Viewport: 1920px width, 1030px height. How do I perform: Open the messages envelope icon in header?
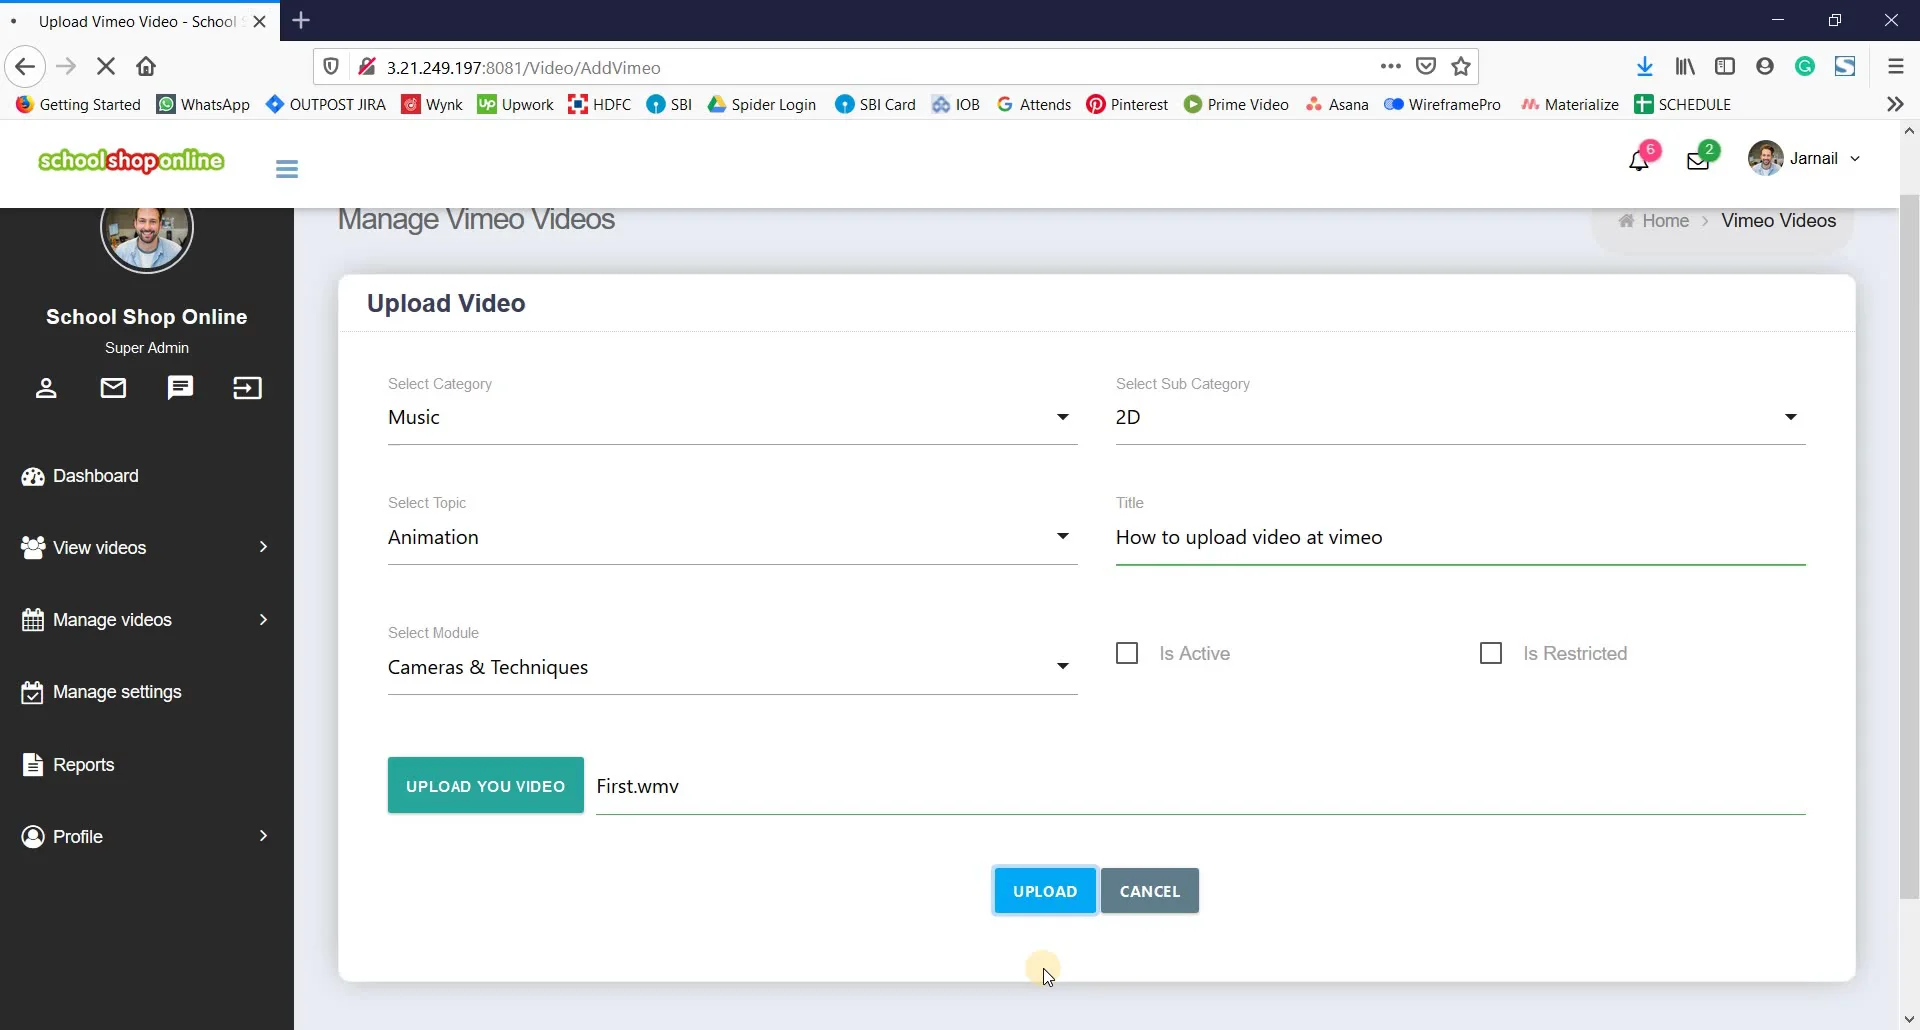[1698, 160]
